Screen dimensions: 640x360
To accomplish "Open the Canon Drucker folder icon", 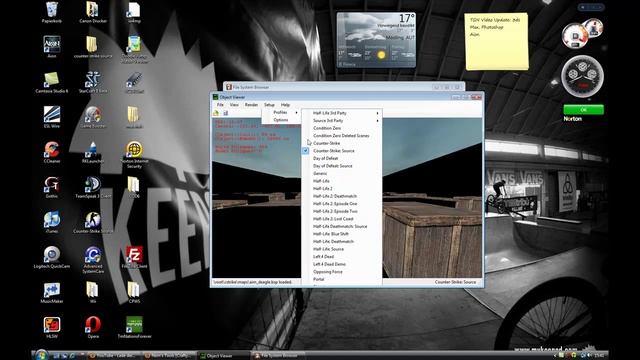I will click(93, 12).
